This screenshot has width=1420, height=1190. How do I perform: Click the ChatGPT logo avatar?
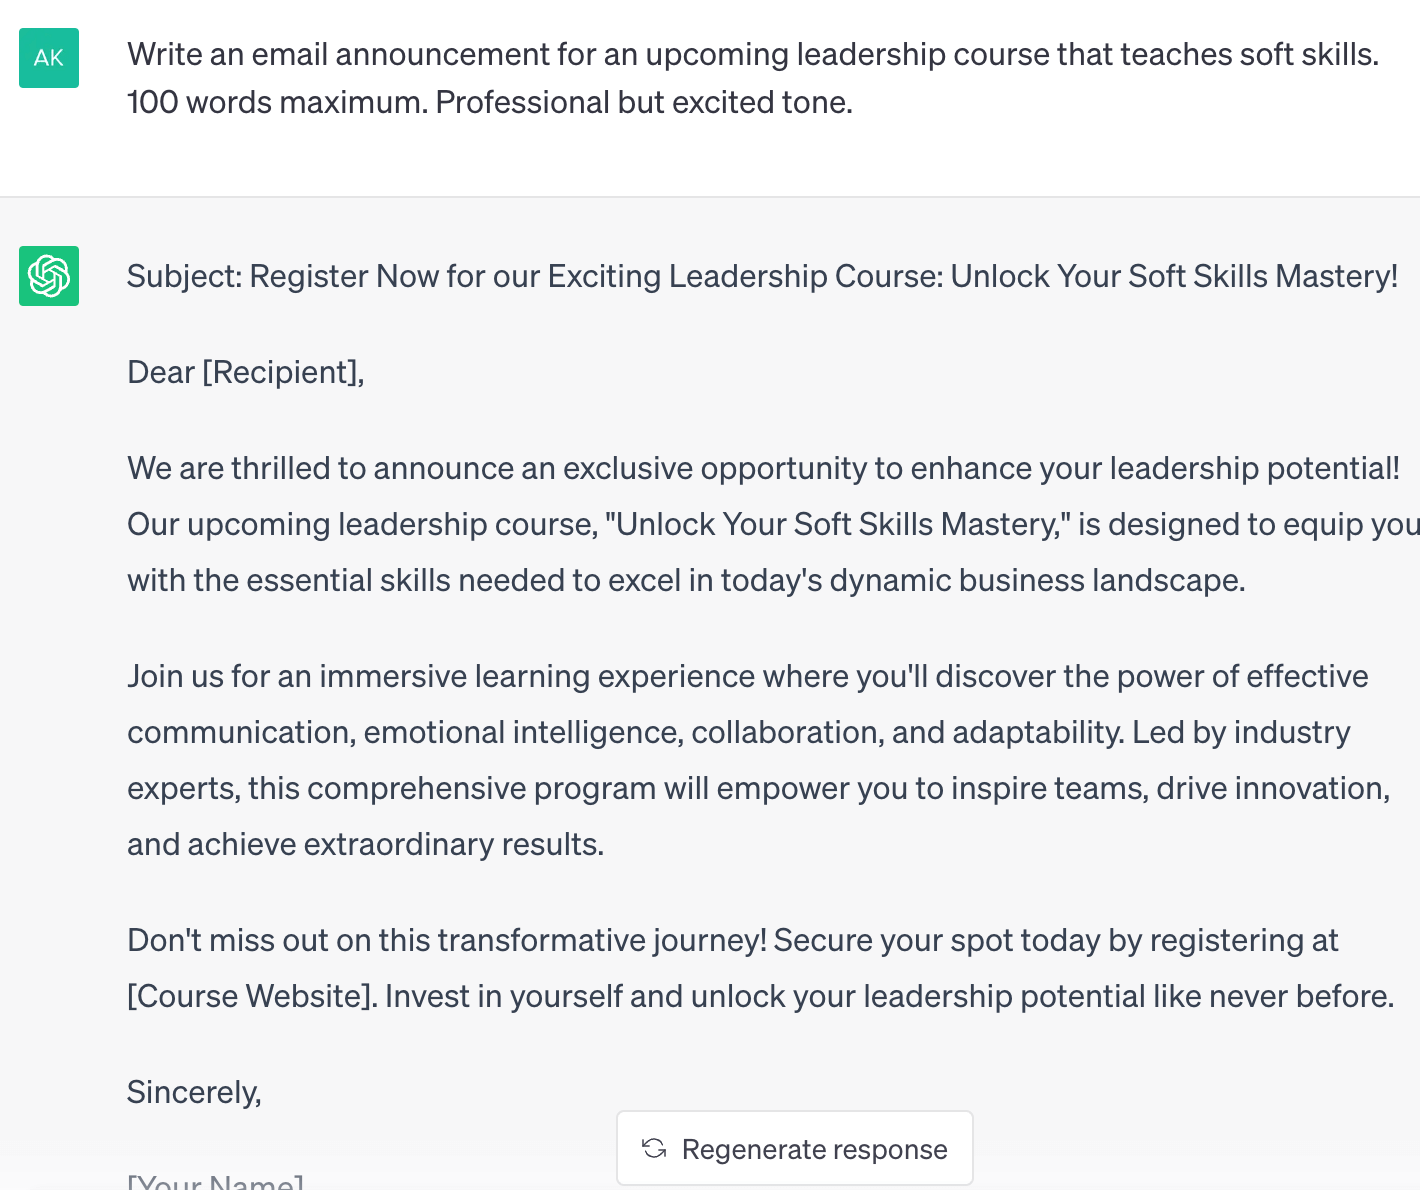point(49,276)
